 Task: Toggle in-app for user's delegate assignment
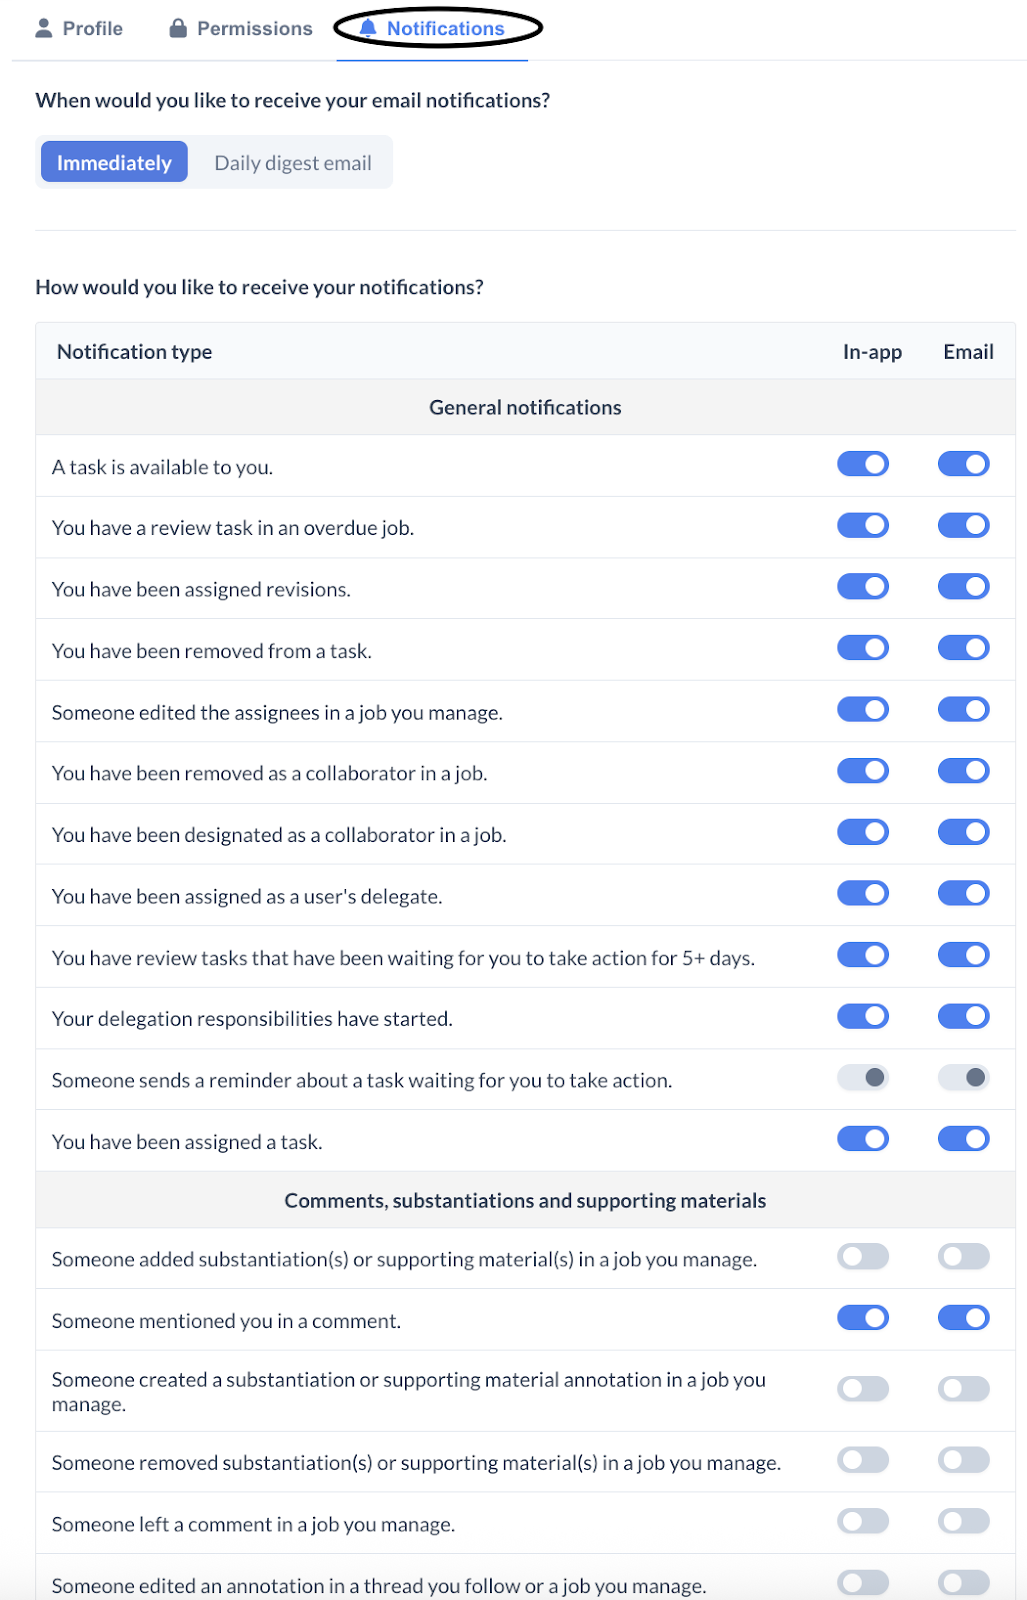click(863, 894)
